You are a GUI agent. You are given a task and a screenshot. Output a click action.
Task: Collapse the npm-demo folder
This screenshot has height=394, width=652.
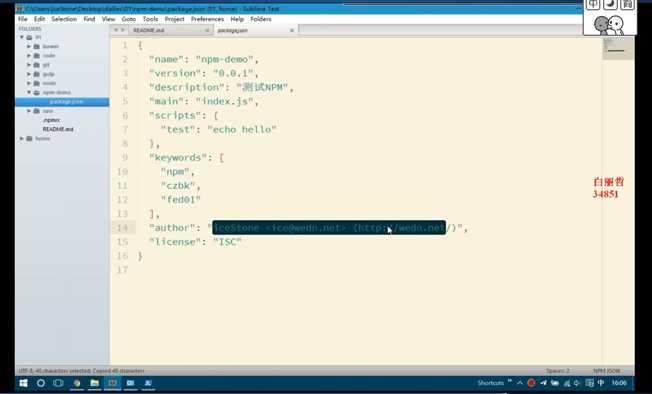tap(29, 92)
